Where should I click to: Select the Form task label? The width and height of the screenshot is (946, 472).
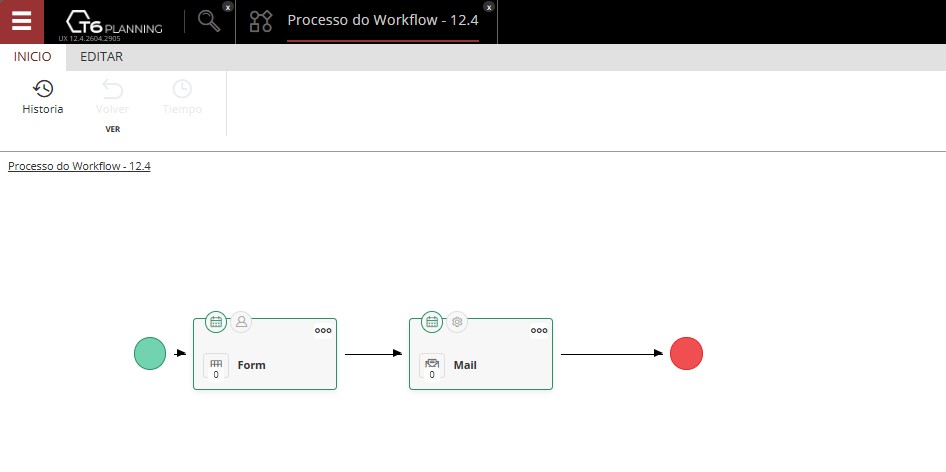[252, 365]
